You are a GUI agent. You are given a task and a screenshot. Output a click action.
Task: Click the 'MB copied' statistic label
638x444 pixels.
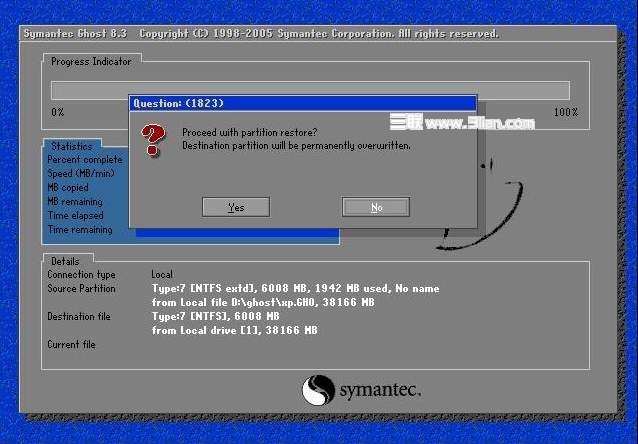68,188
